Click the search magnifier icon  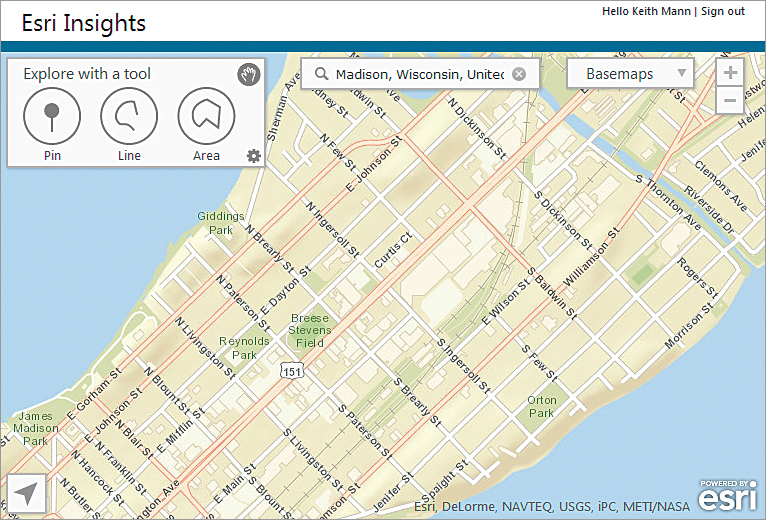click(321, 74)
